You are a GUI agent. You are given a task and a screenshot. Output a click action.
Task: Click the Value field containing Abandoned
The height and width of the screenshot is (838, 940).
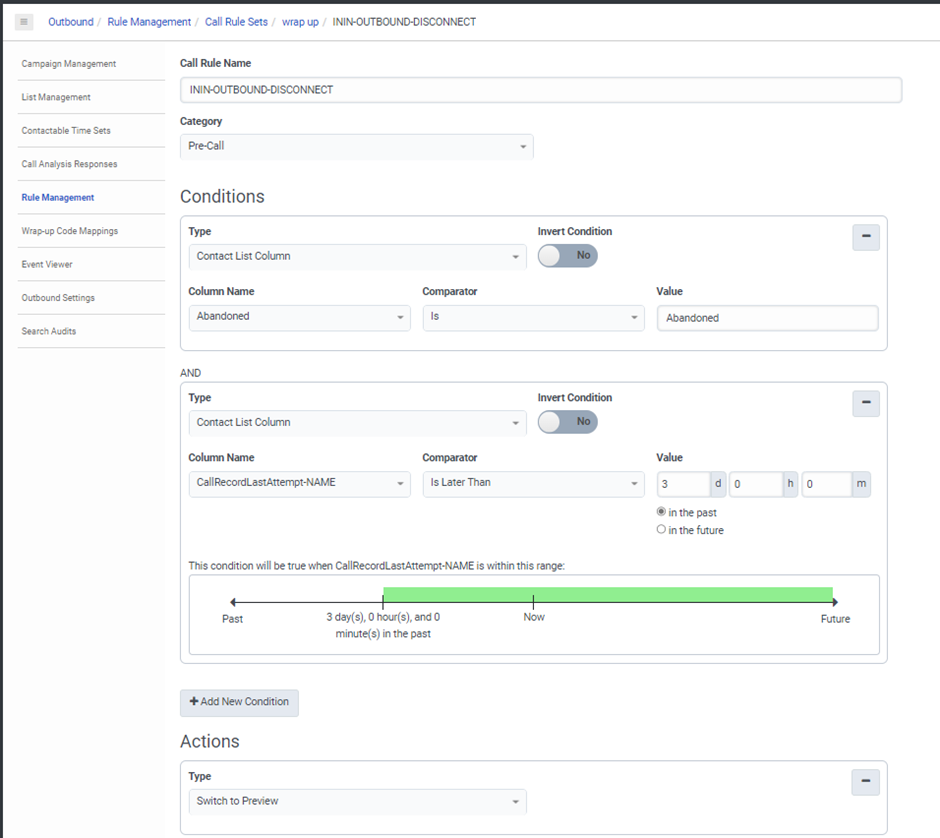coord(767,318)
